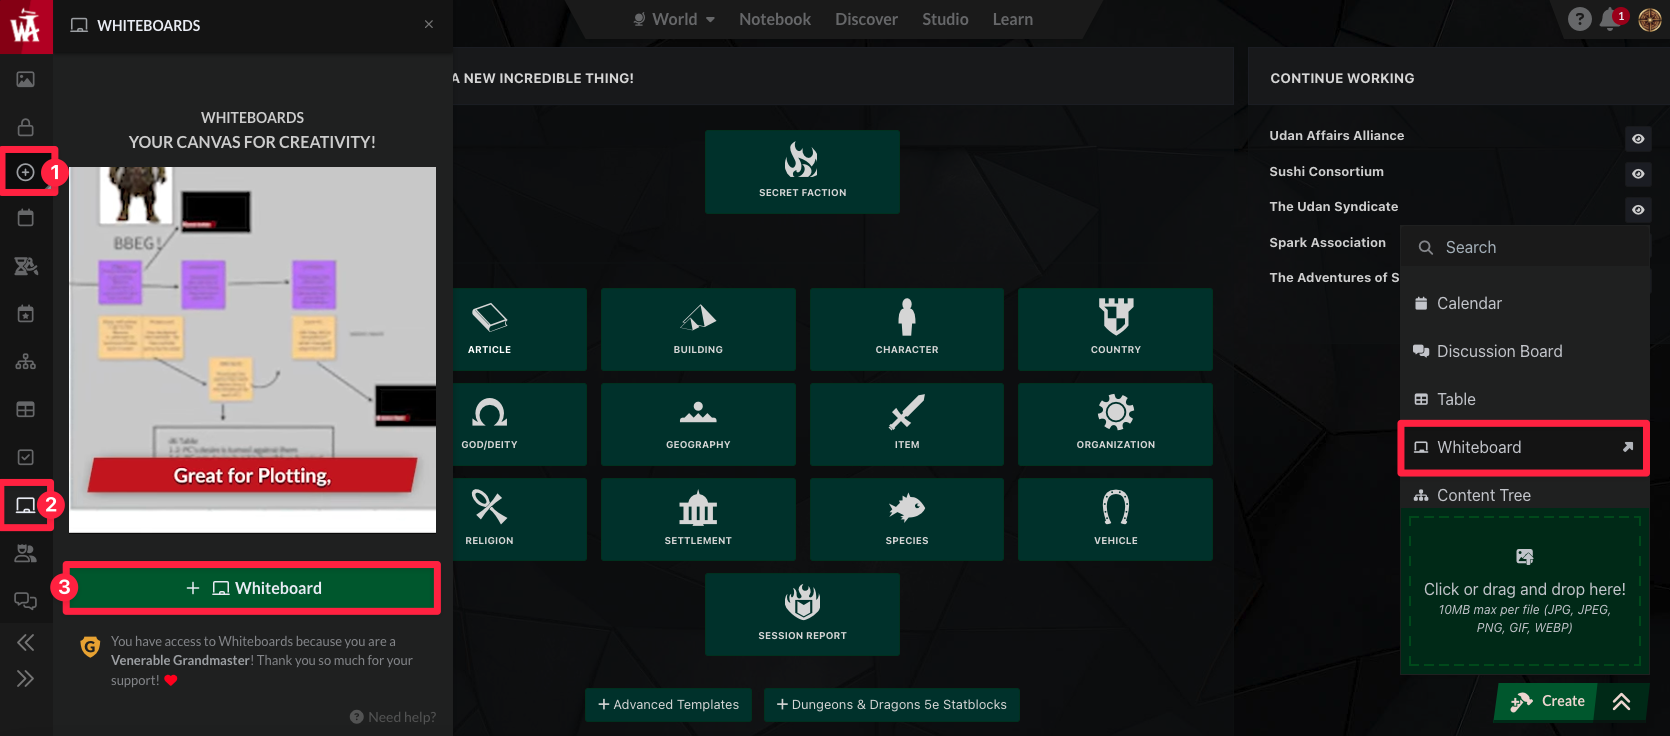1670x736 pixels.
Task: Click the lock icon in sidebar
Action: pyautogui.click(x=26, y=127)
